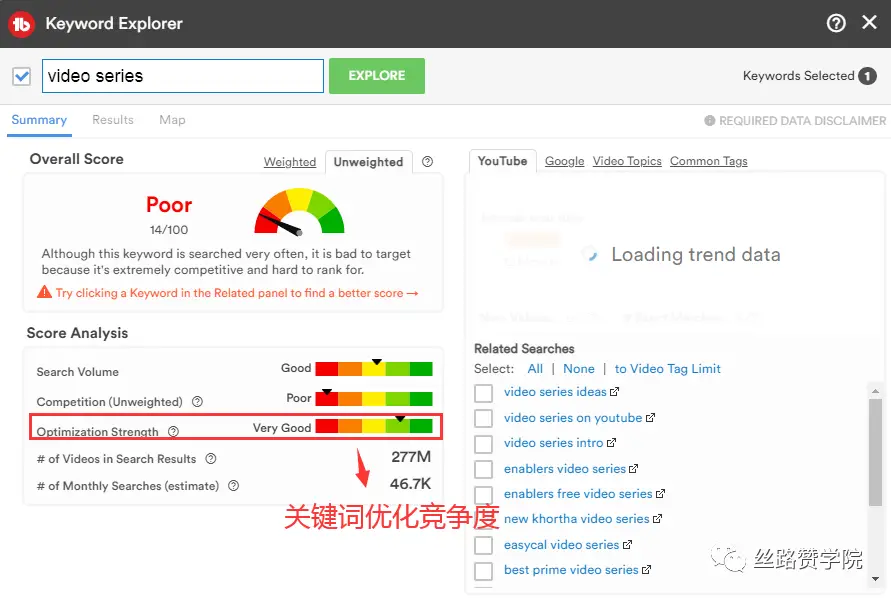Open external link icon for video series ideas

click(x=614, y=392)
